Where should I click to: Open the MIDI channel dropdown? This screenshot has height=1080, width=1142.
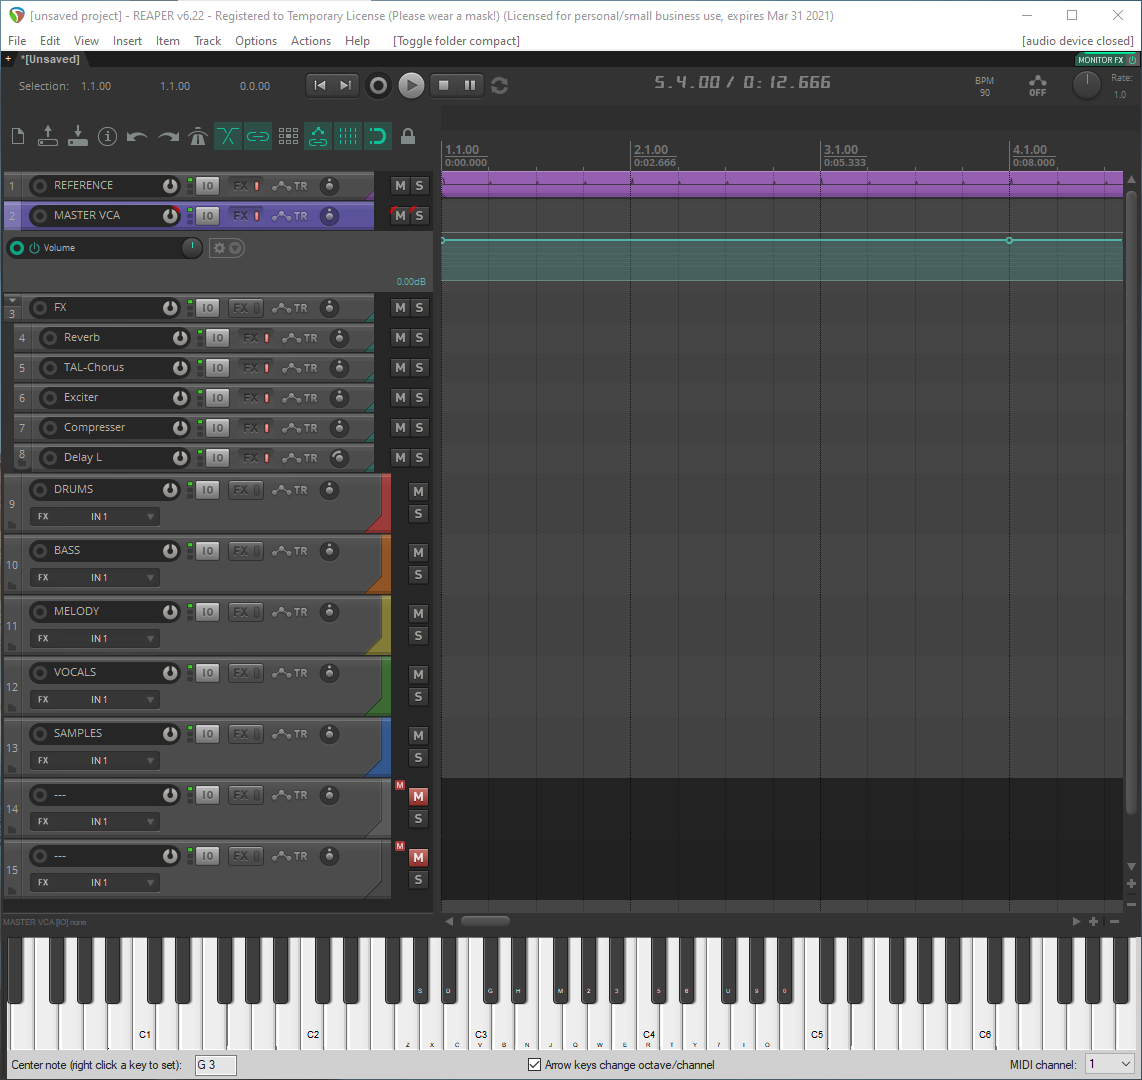(x=1110, y=1065)
